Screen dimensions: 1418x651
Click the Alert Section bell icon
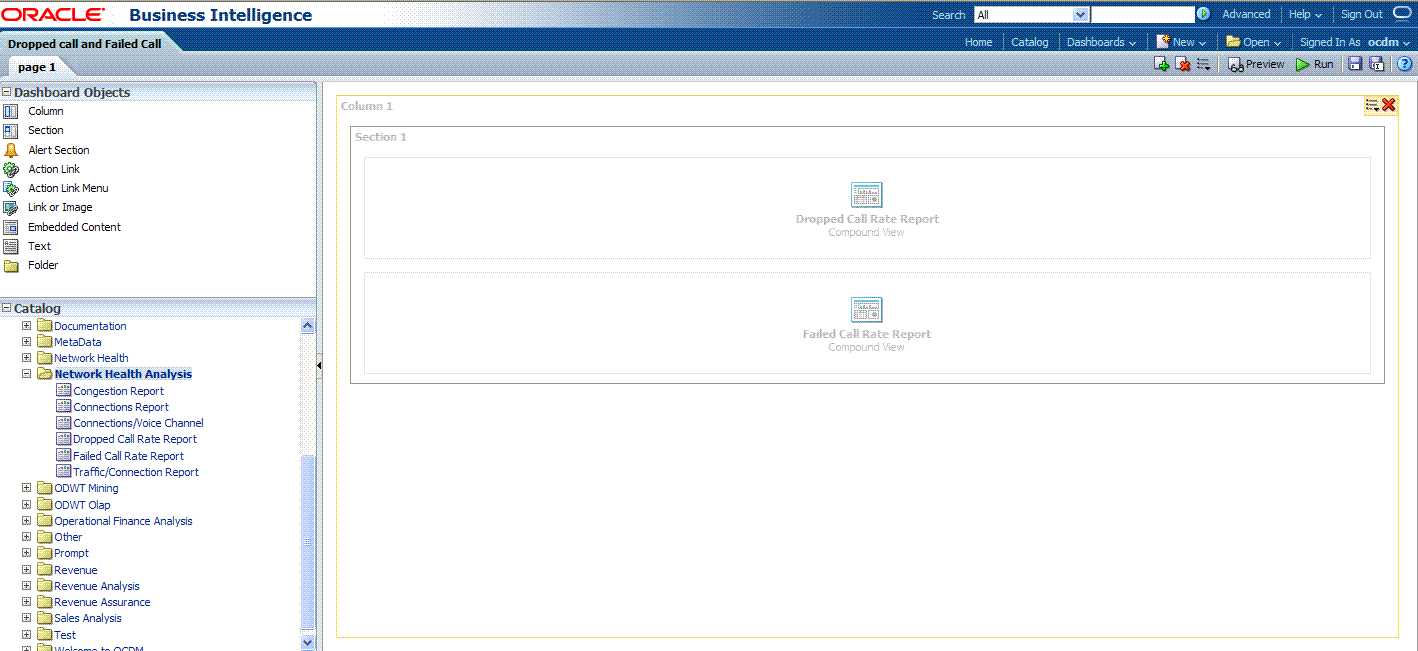11,150
